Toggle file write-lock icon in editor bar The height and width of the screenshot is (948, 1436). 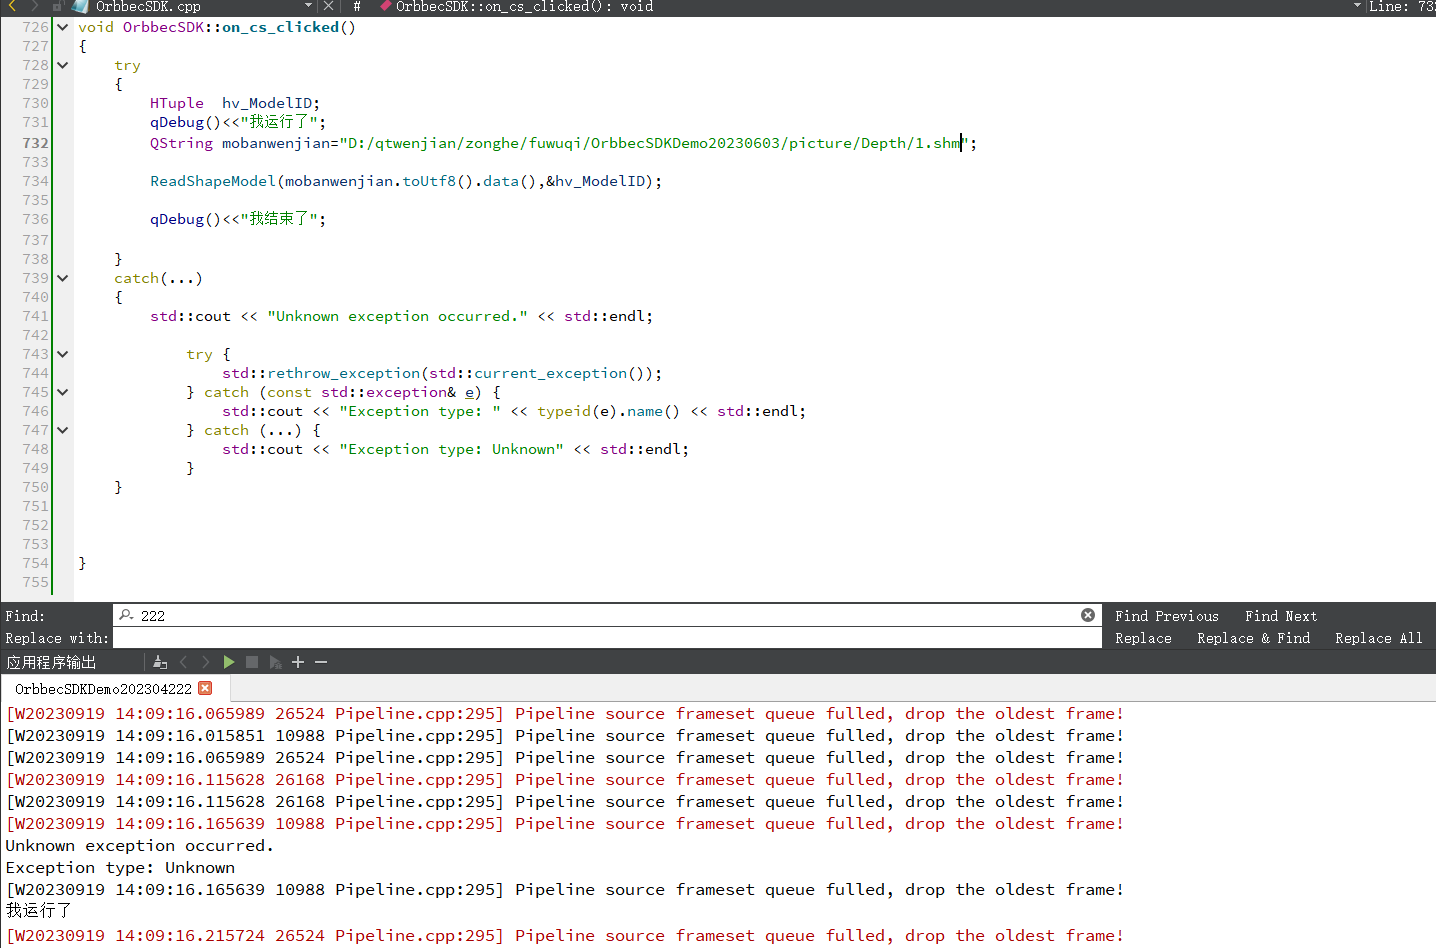pyautogui.click(x=58, y=6)
